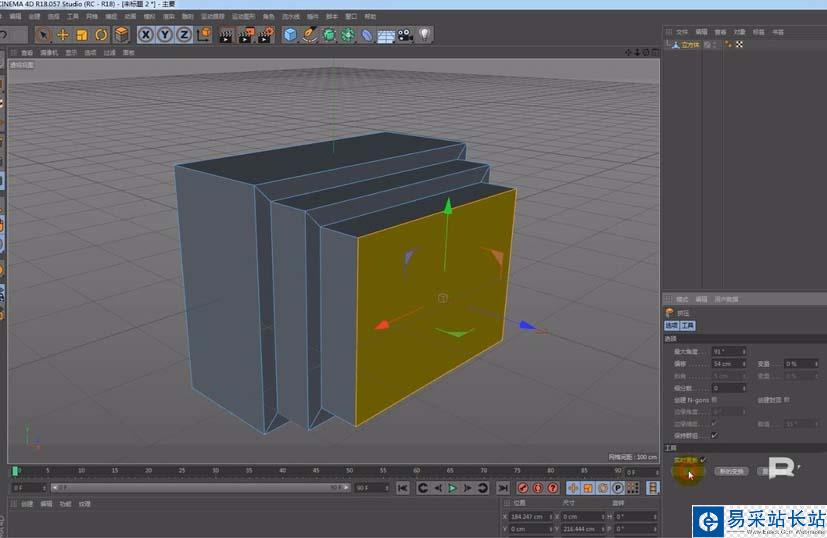Image resolution: width=827 pixels, height=538 pixels.
Task: Toggle the 保持群组 checkbox
Action: (713, 435)
